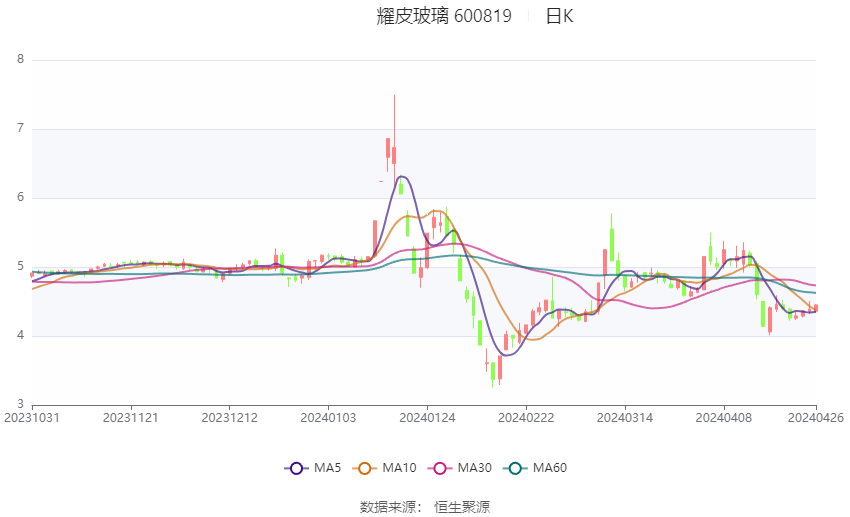Toggle the MA5 legend series
Image resolution: width=850 pixels, height=517 pixels.
click(x=313, y=468)
